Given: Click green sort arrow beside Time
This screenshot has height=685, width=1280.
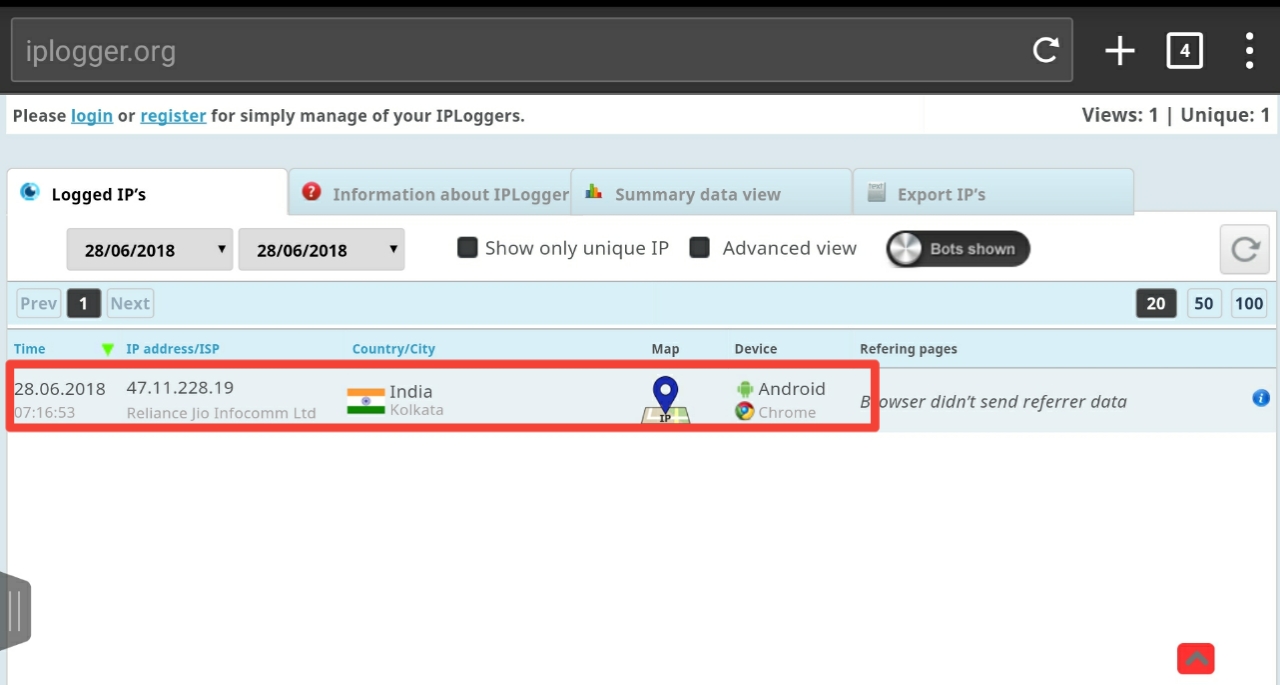Looking at the screenshot, I should pyautogui.click(x=108, y=349).
